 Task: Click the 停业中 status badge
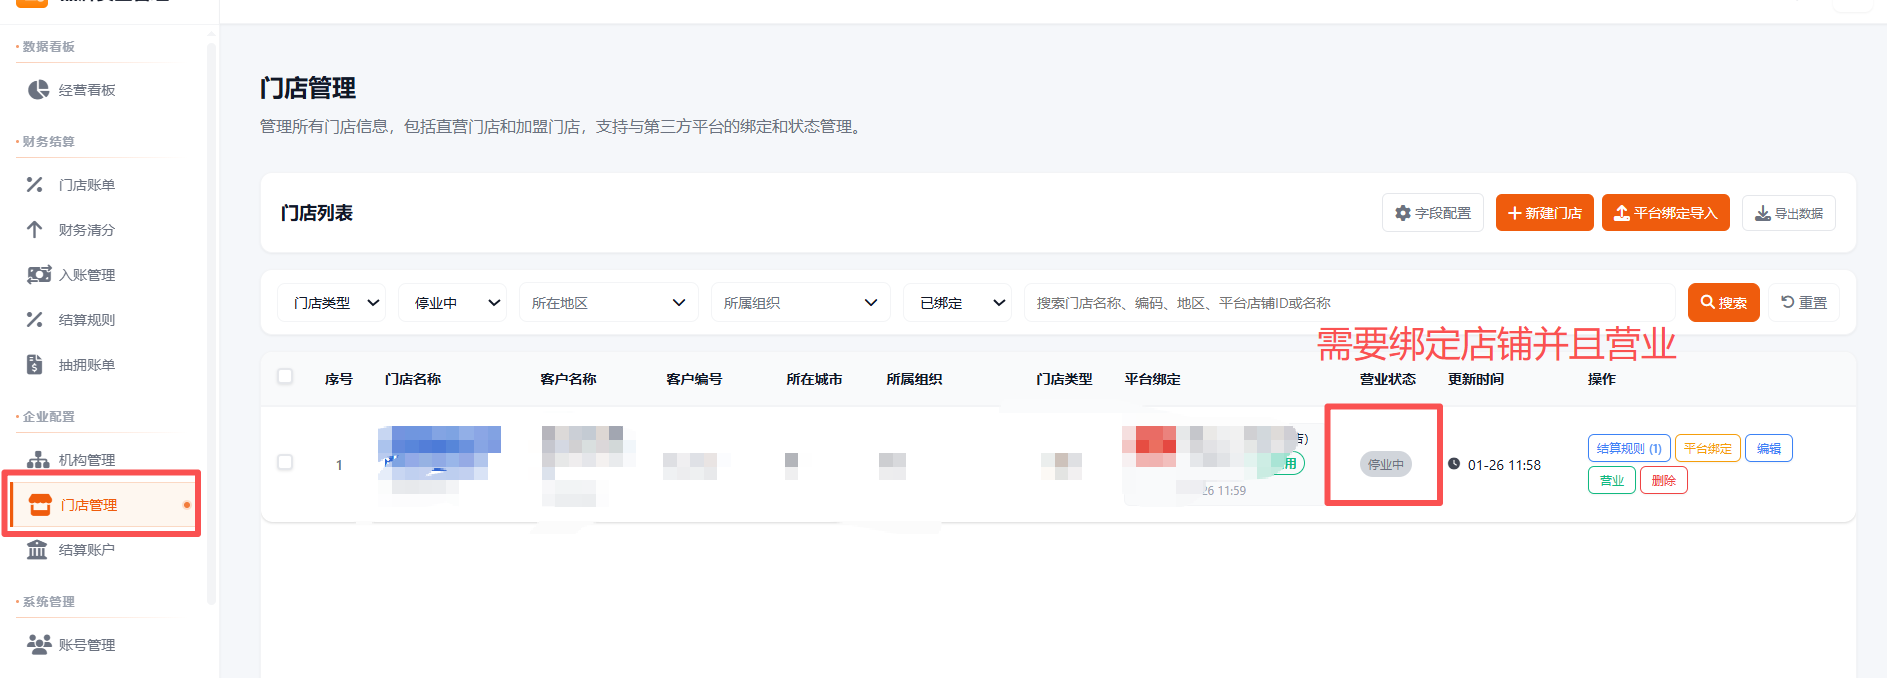[x=1386, y=464]
